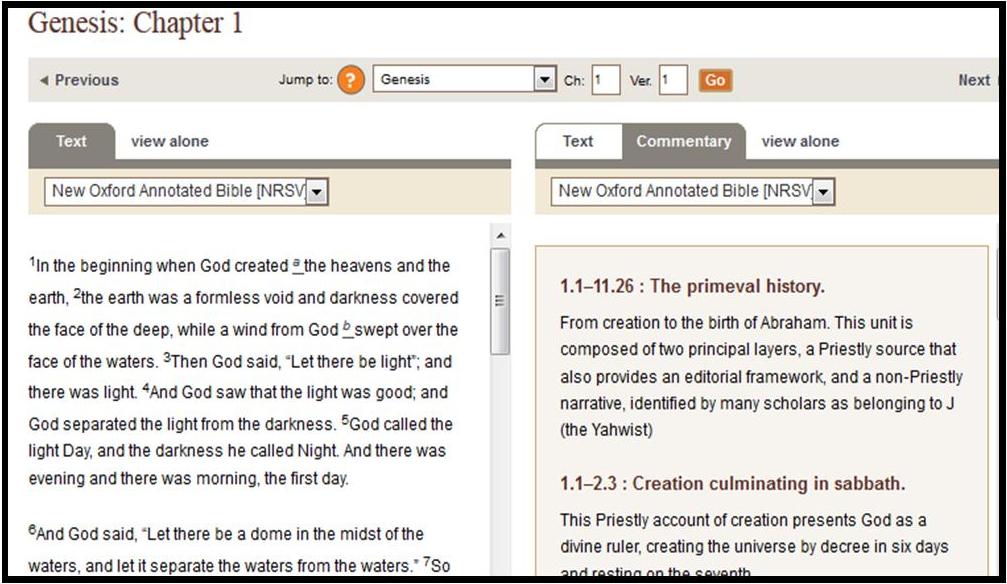Select the Commentary tab
Viewport: 1007px width, 584px height.
point(683,141)
